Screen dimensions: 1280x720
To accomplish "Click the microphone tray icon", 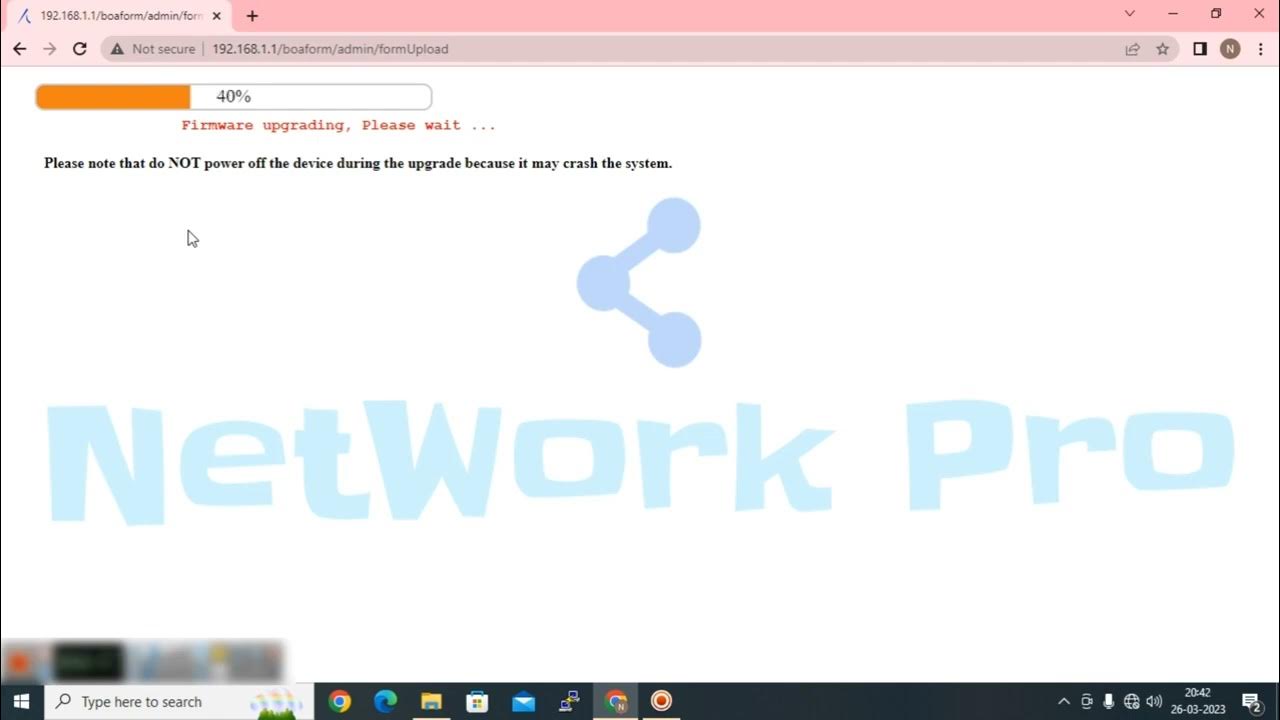I will click(x=1109, y=701).
